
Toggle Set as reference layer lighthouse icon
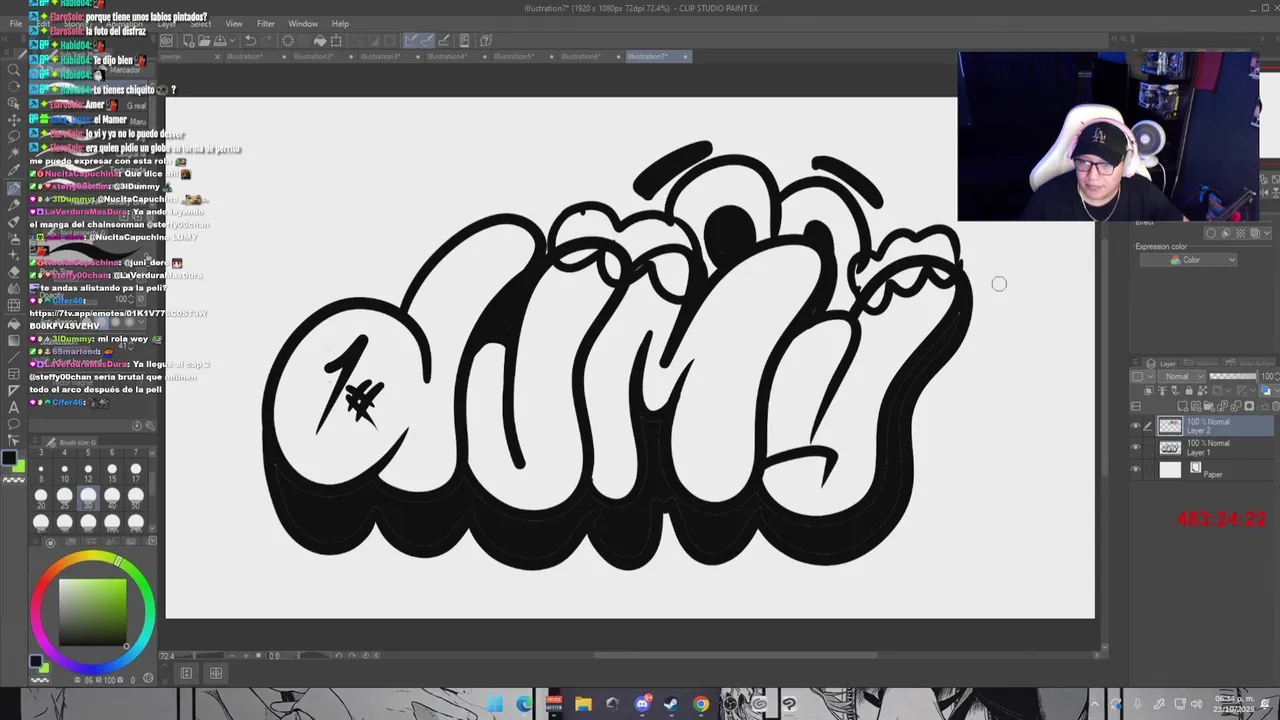pos(1162,390)
